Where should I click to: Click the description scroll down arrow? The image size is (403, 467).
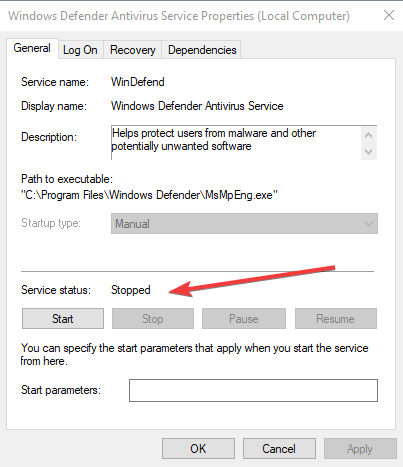368,152
